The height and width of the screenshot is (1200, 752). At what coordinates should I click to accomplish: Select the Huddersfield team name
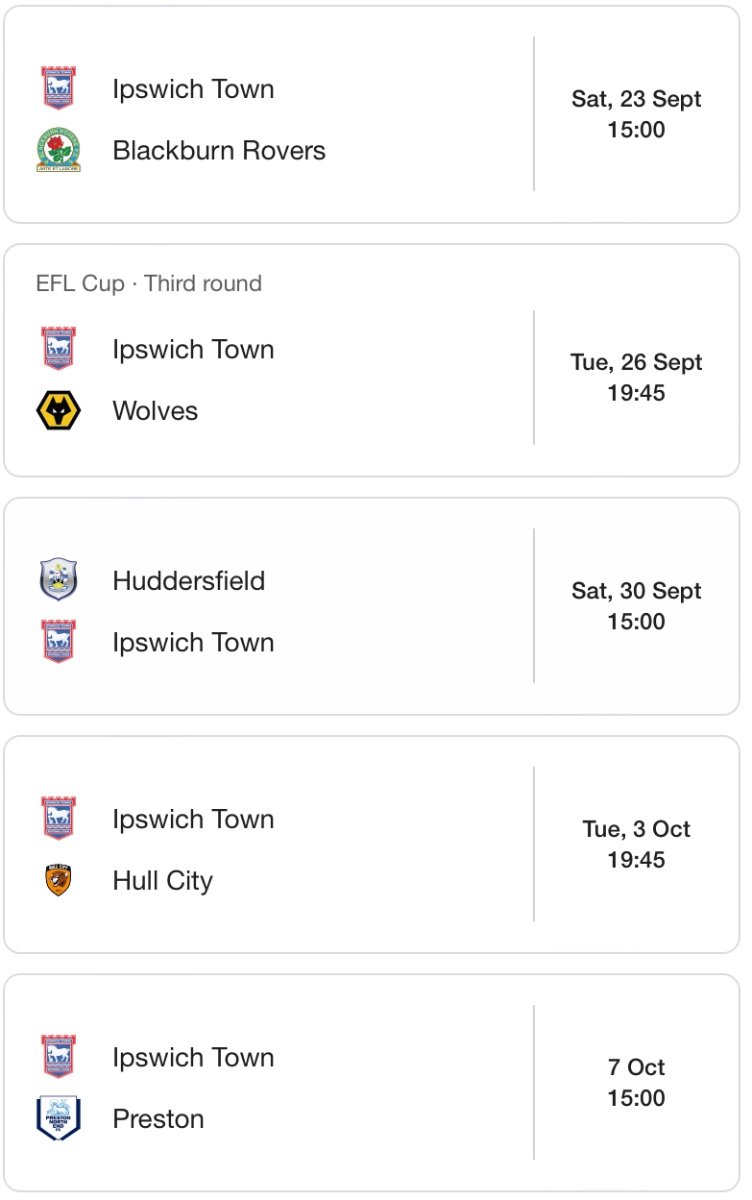click(x=189, y=580)
